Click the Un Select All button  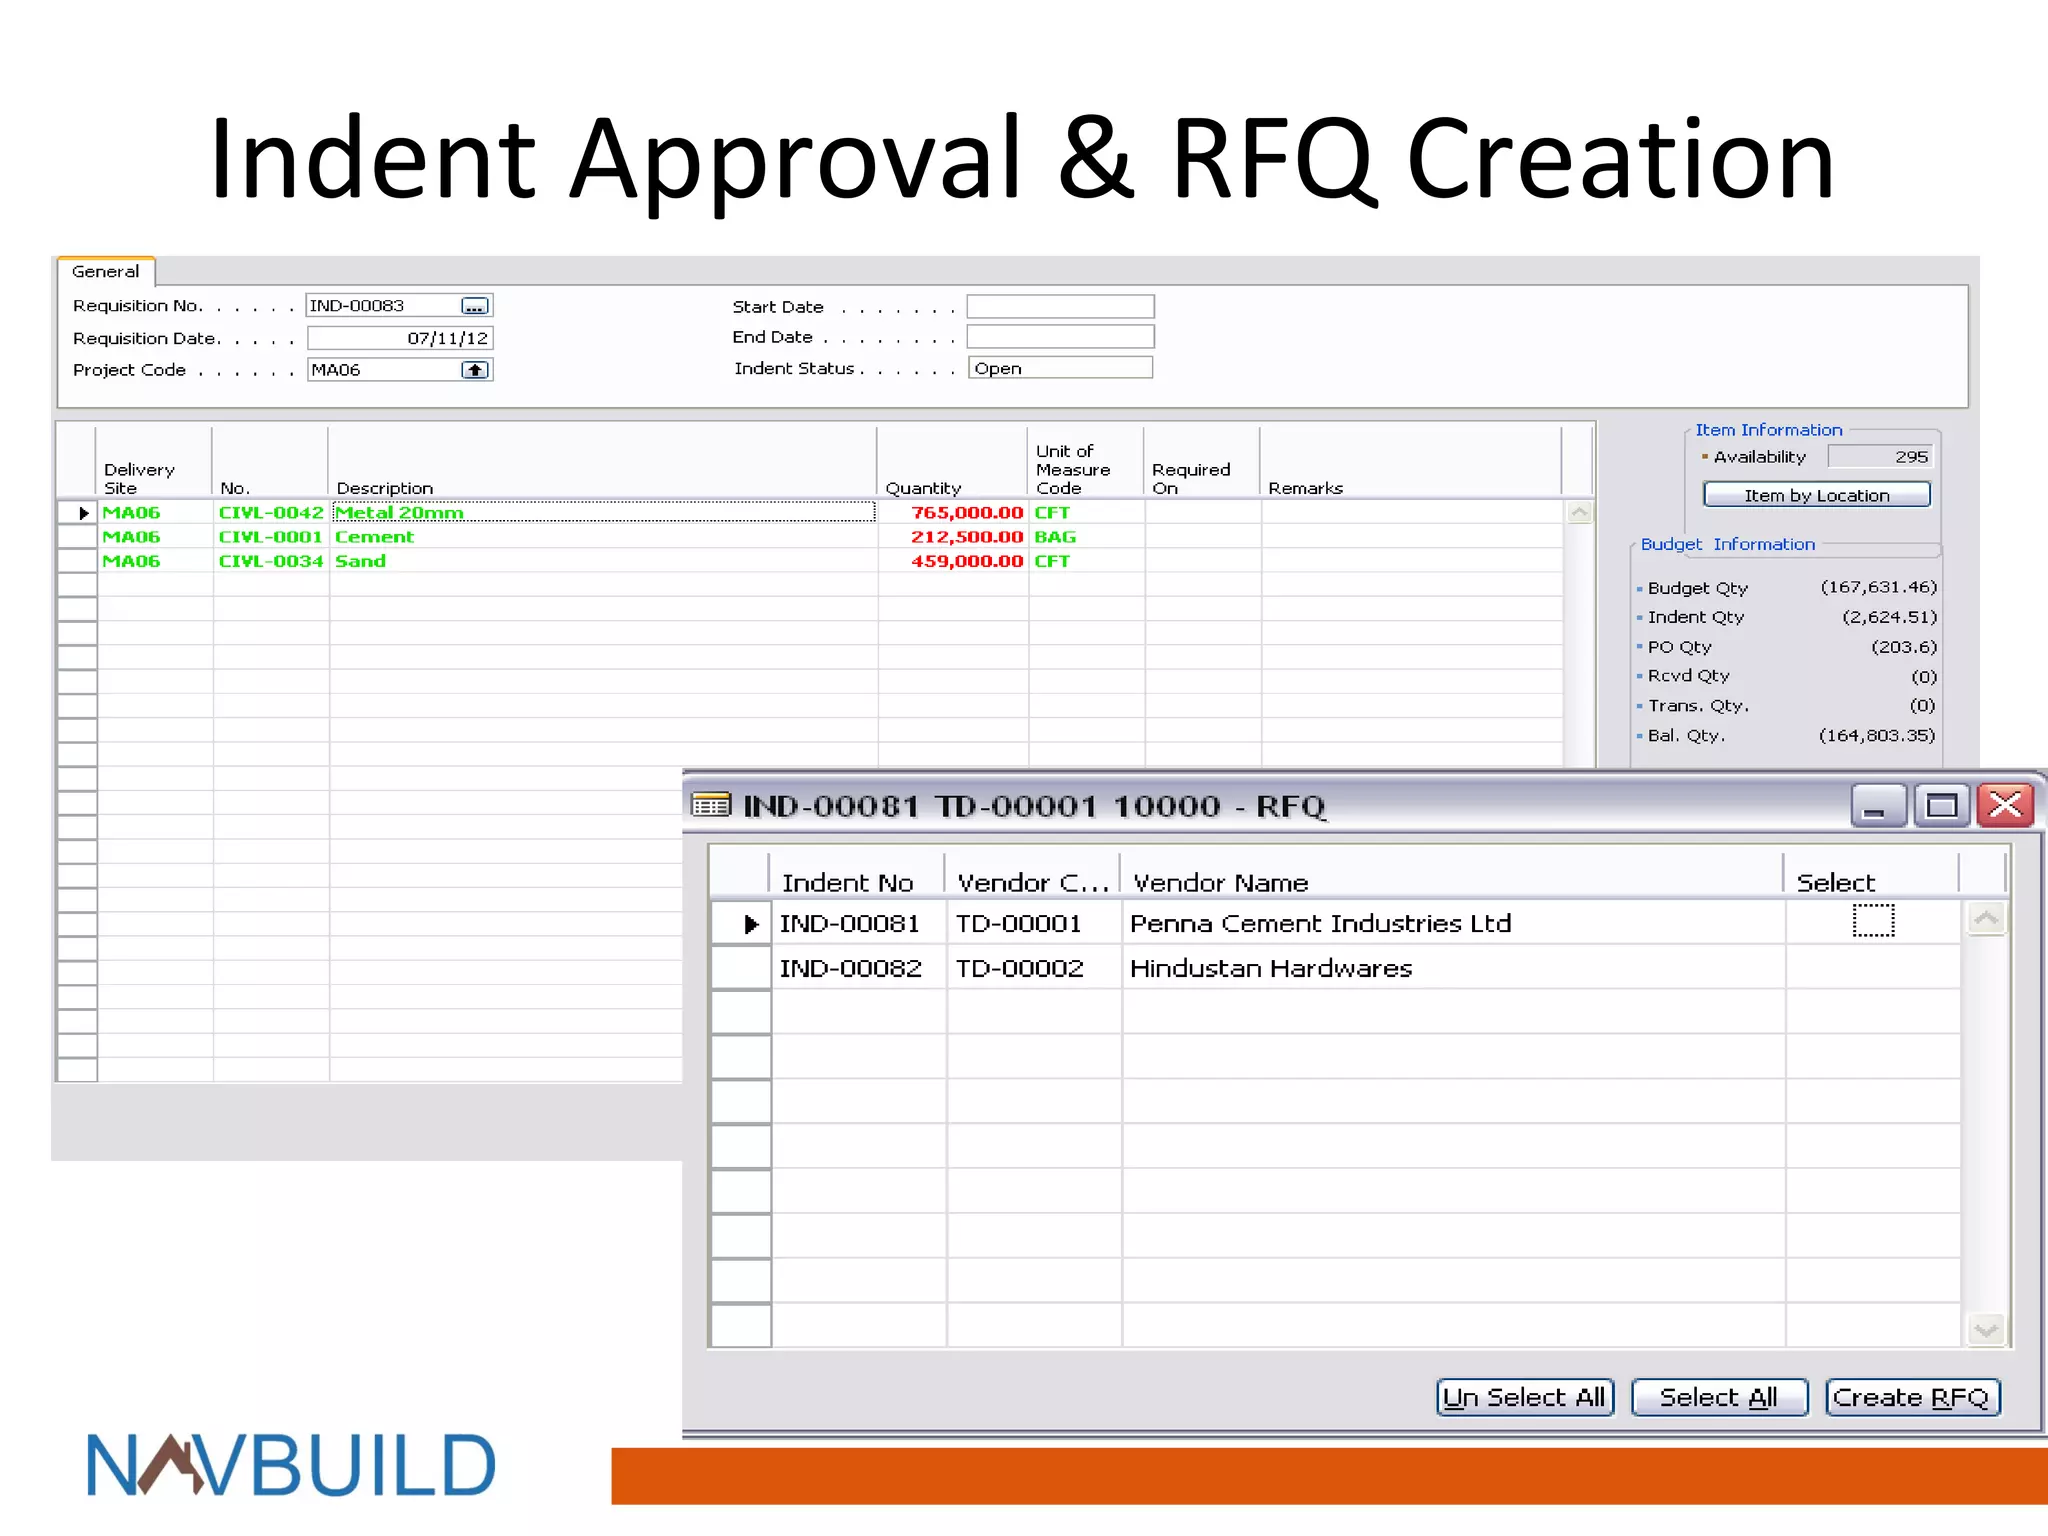click(x=1525, y=1397)
